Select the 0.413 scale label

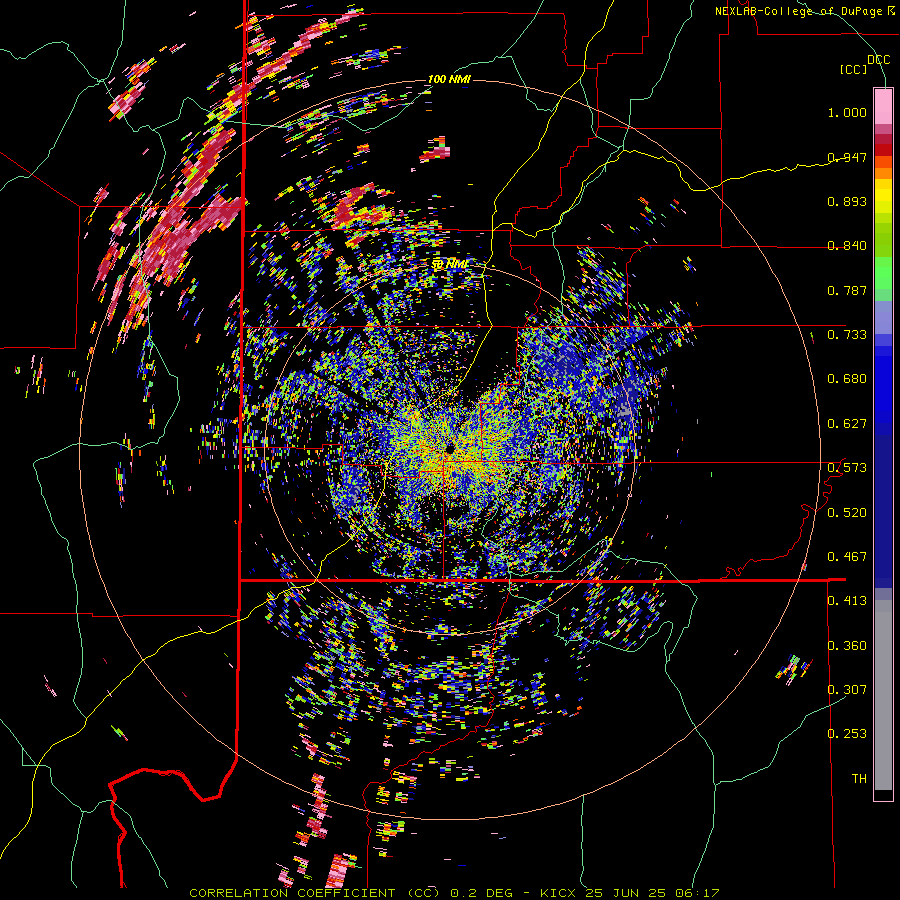tap(847, 601)
